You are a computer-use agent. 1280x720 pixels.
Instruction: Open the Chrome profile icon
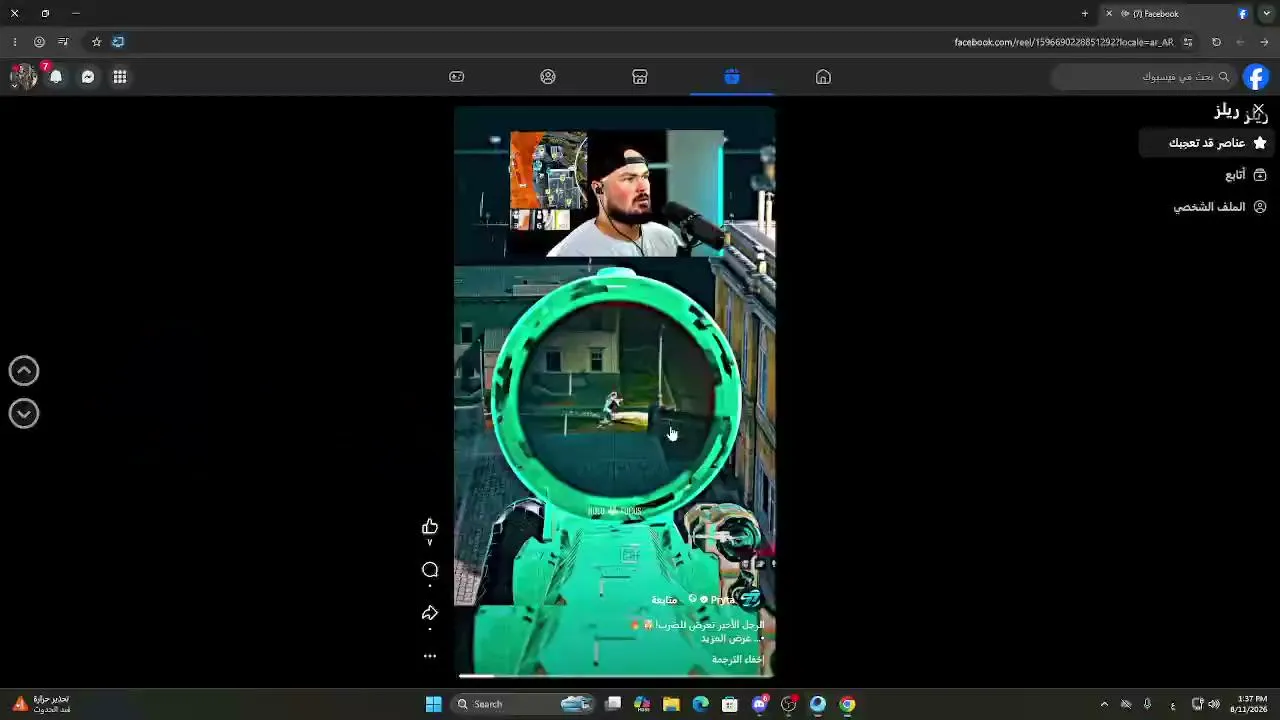pyautogui.click(x=39, y=42)
